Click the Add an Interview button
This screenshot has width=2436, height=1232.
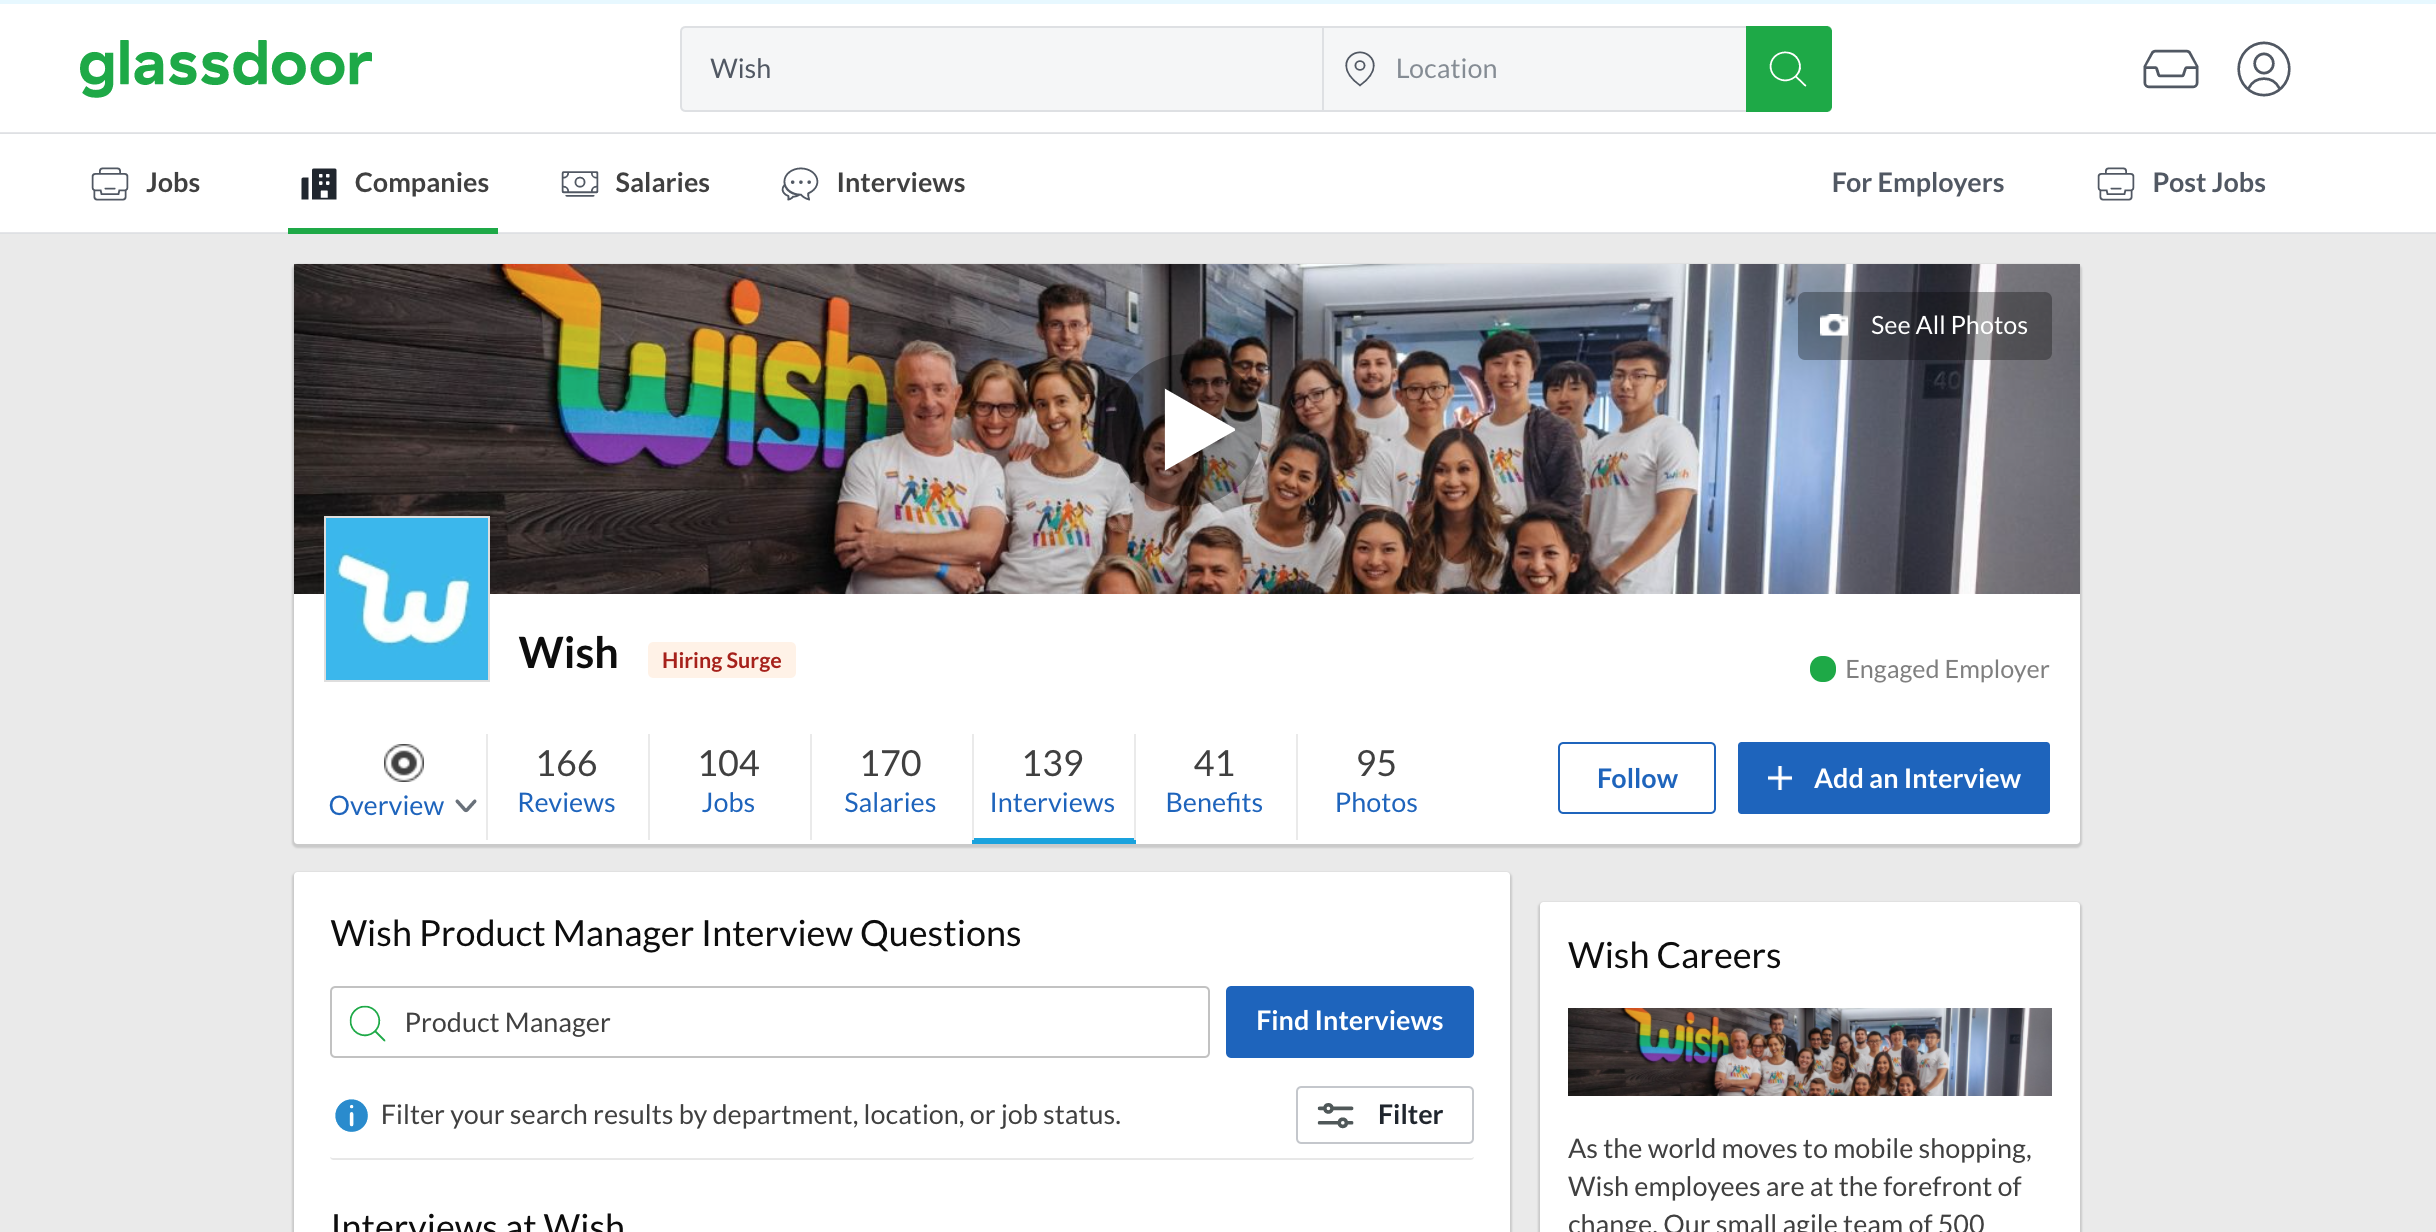coord(1894,778)
